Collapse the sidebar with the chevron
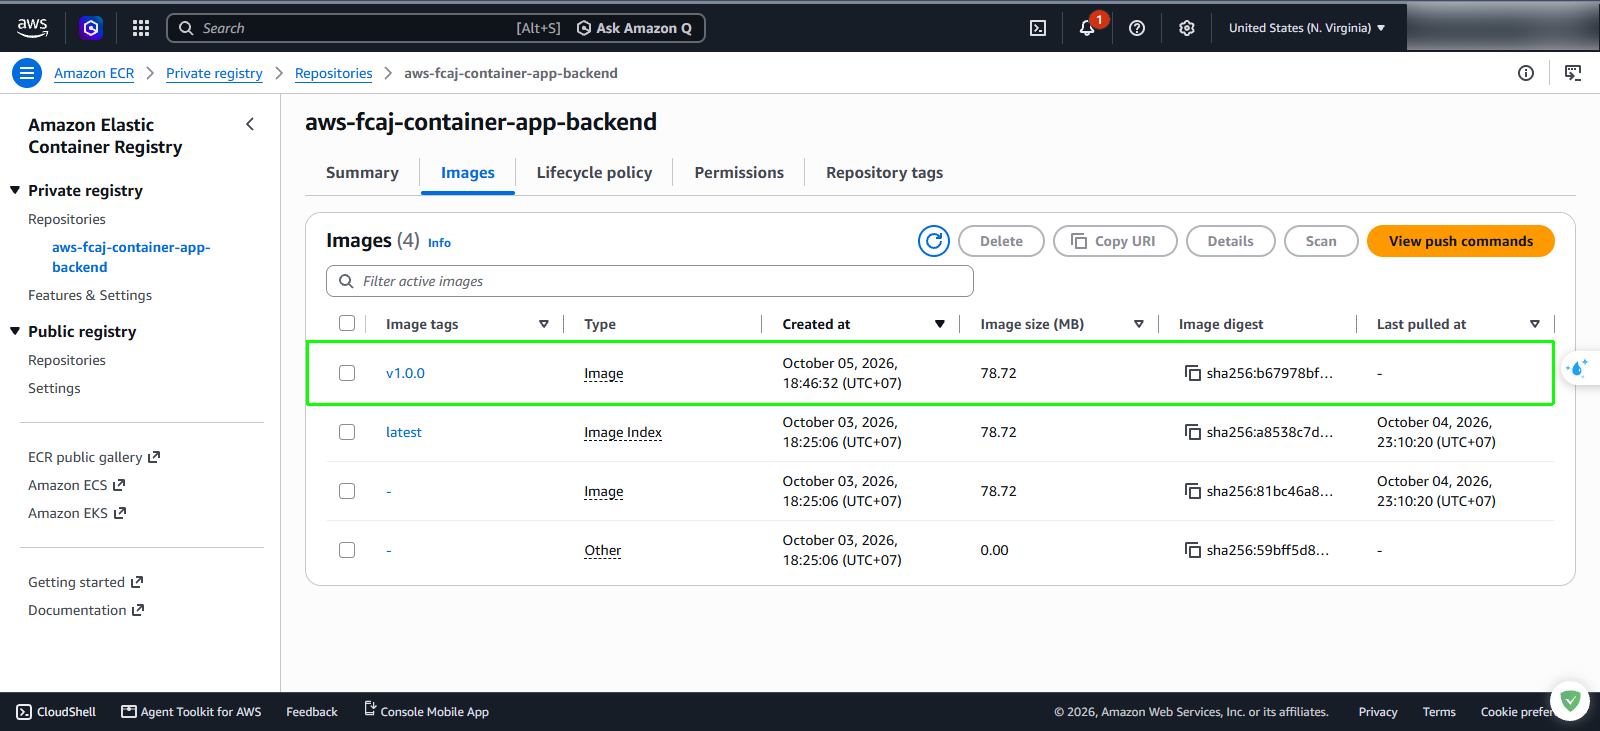1600x731 pixels. (x=250, y=124)
